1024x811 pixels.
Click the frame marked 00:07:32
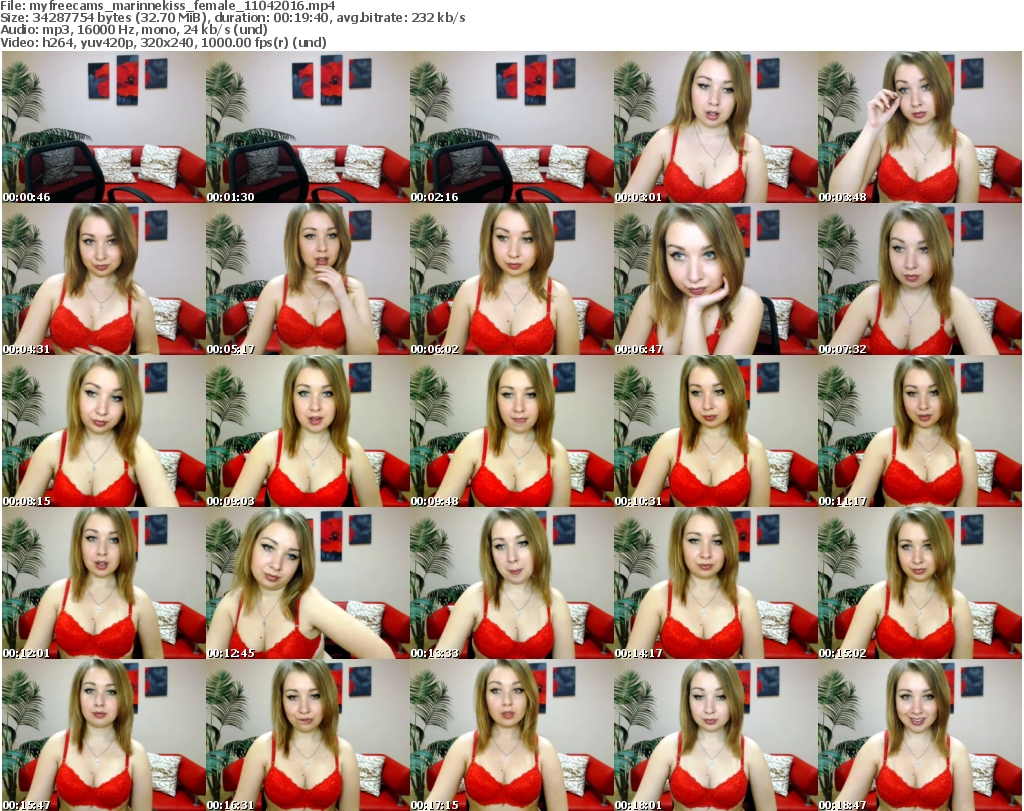(920, 280)
